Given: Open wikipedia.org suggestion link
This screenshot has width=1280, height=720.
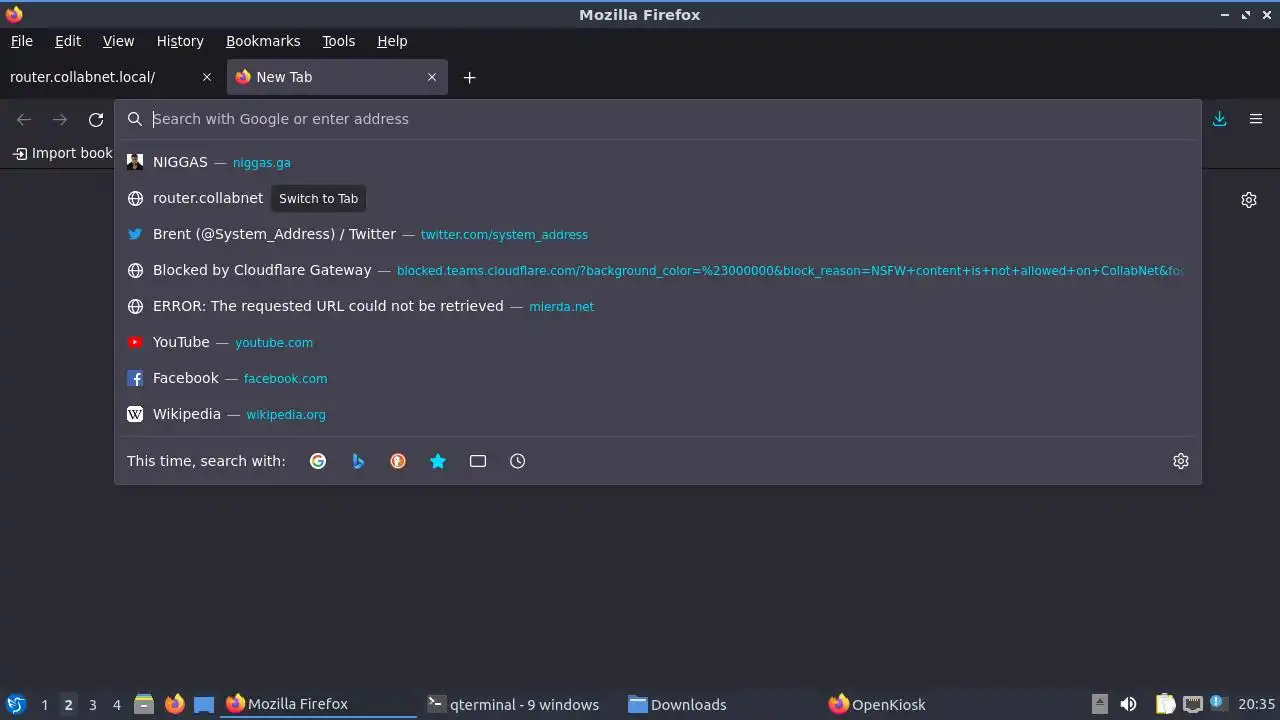Looking at the screenshot, I should pos(286,415).
